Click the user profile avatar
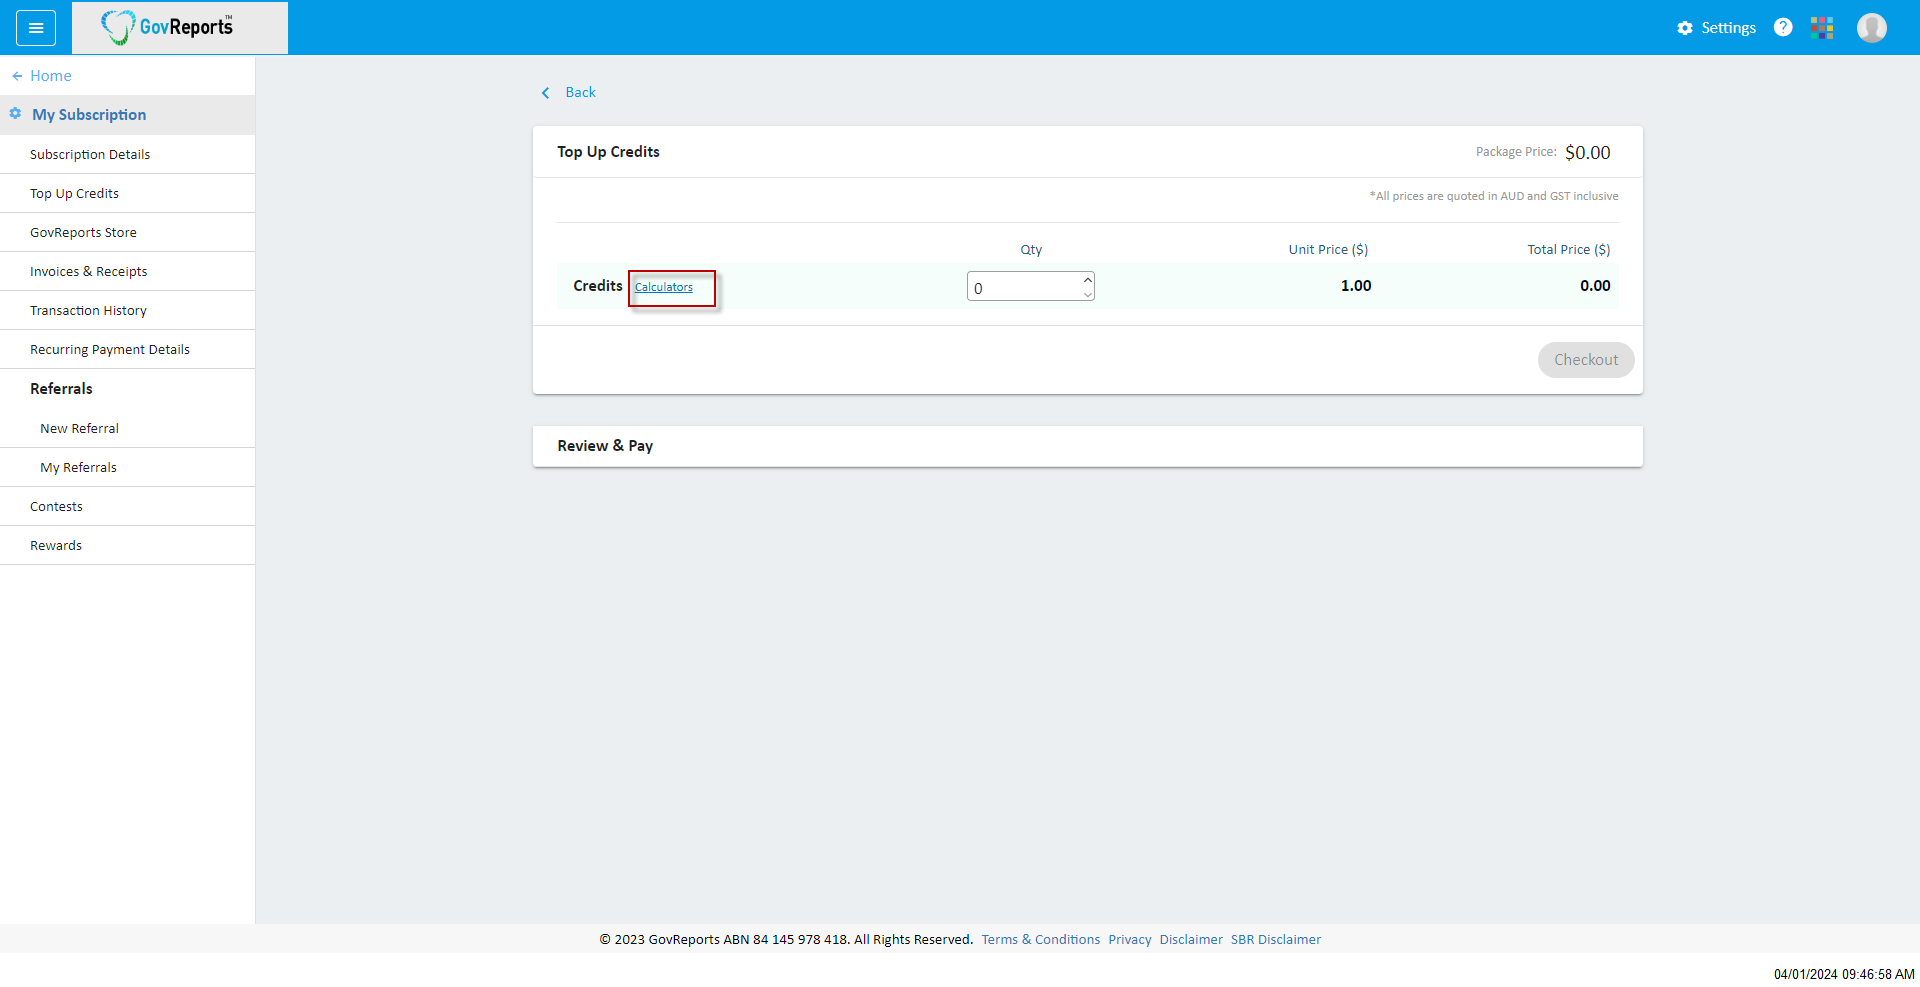The height and width of the screenshot is (987, 1920). click(1871, 28)
